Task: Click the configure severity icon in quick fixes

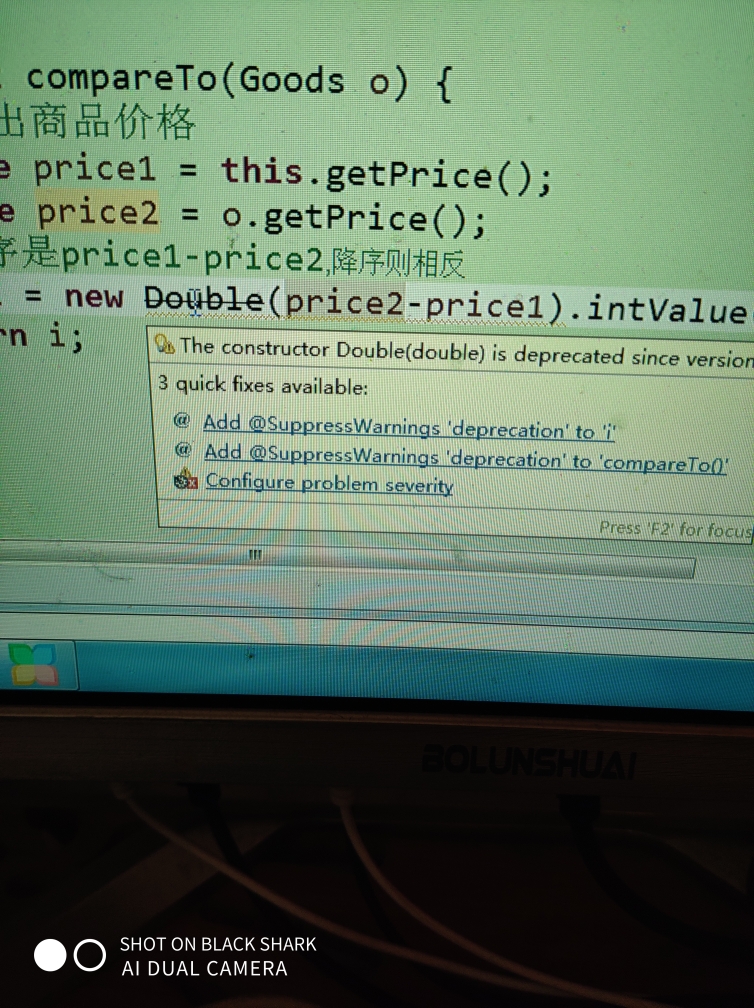Action: click(186, 479)
